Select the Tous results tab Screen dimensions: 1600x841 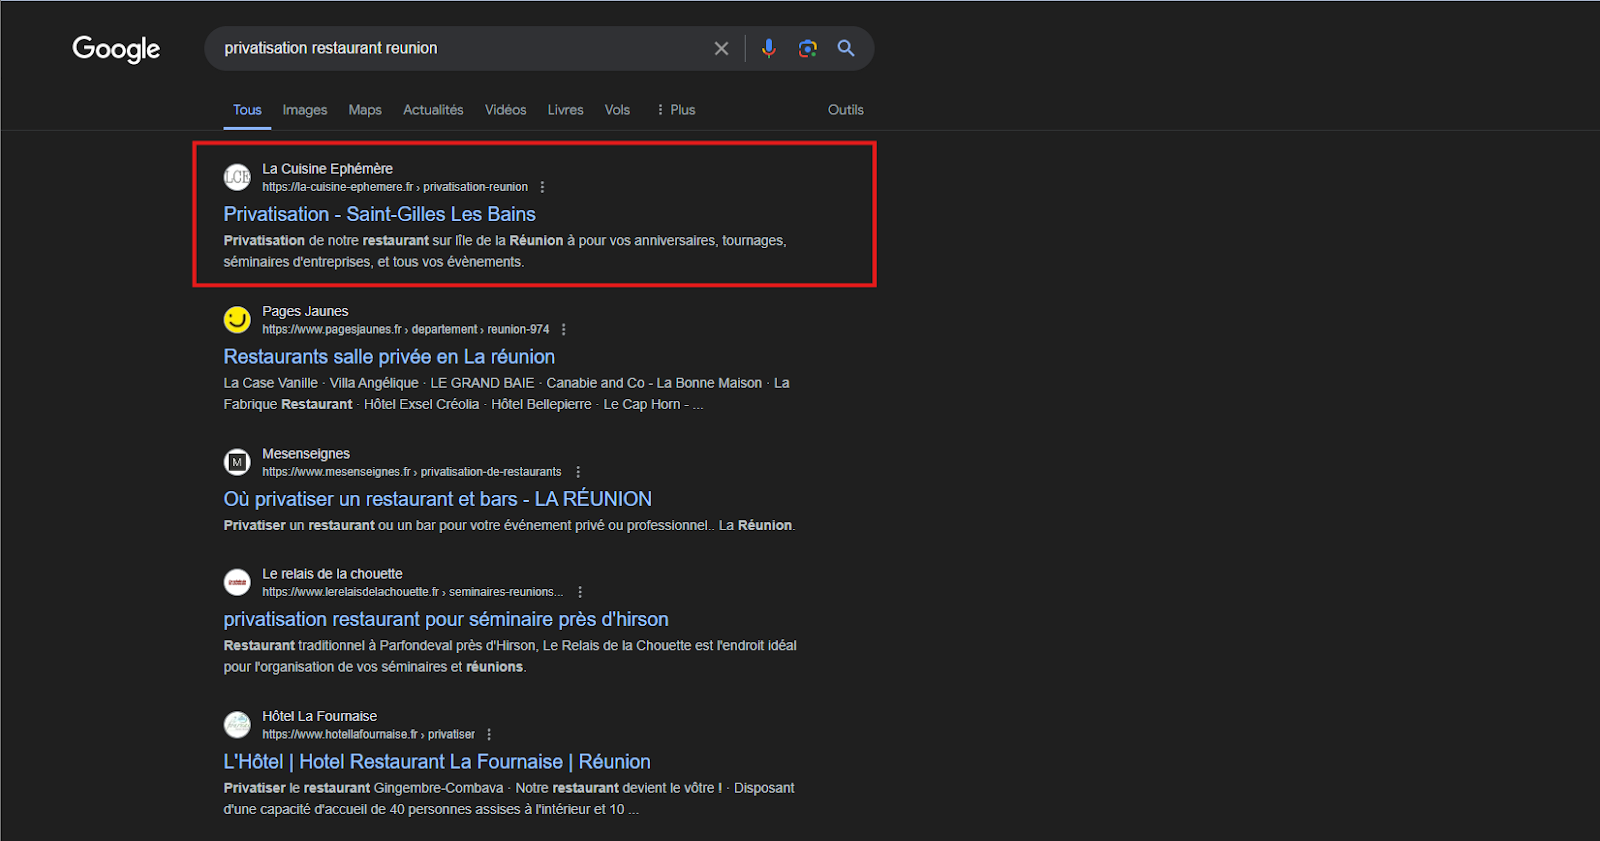point(247,110)
